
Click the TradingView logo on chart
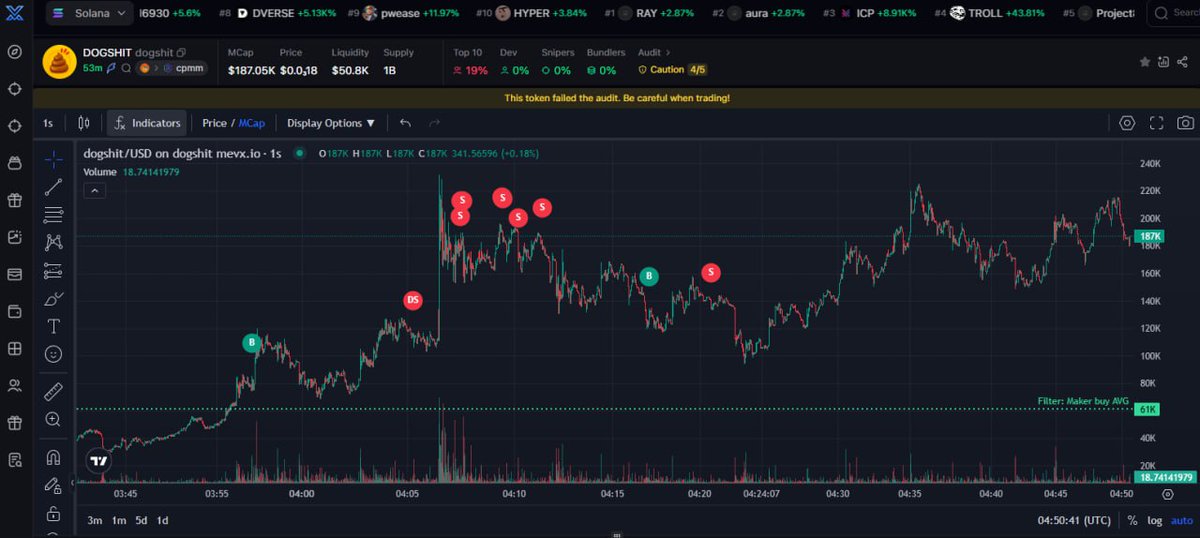98,461
